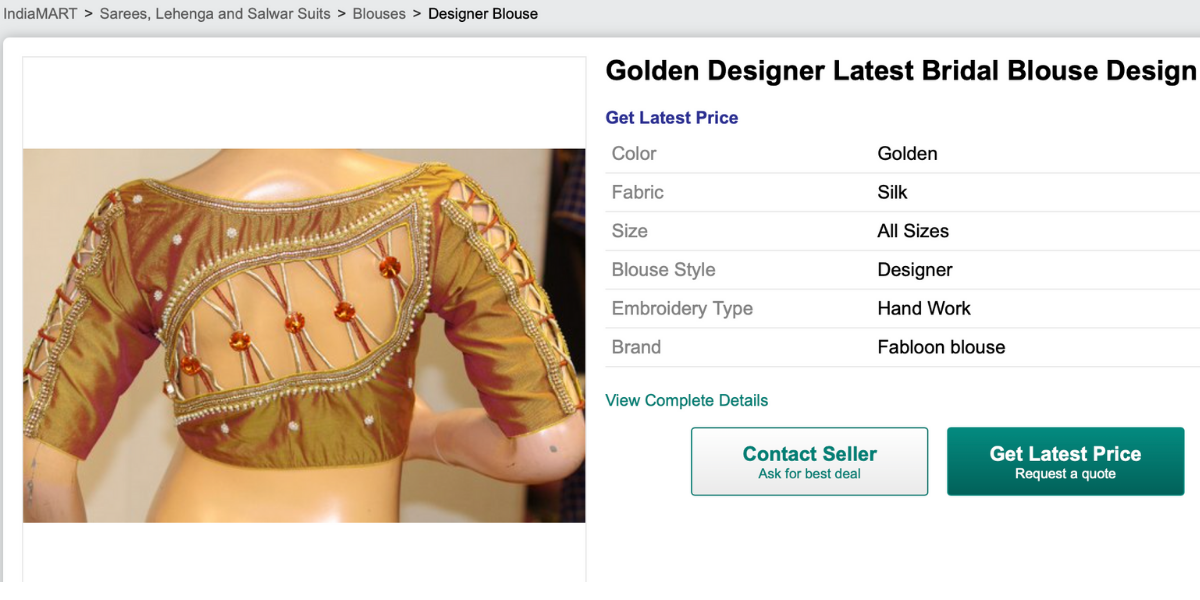Open View Complete Details link

(687, 401)
